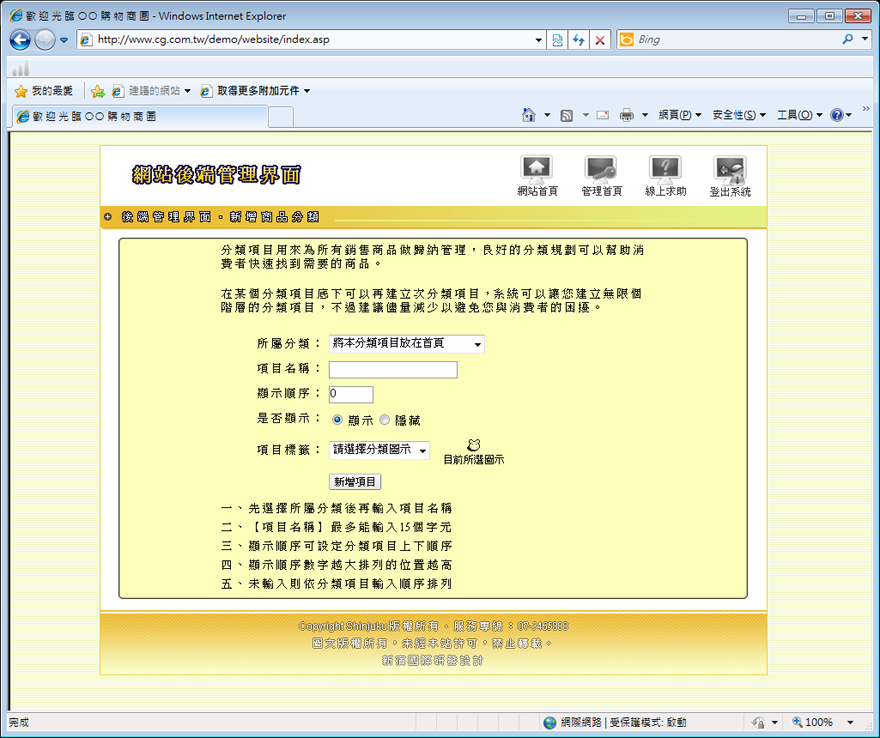Open the zoom level 100% dropdown

point(850,722)
